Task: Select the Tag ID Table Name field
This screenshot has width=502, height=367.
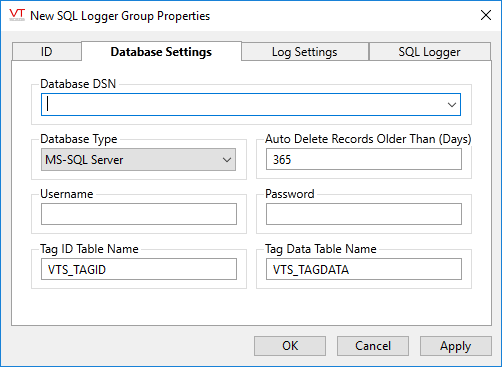Action: click(x=139, y=269)
